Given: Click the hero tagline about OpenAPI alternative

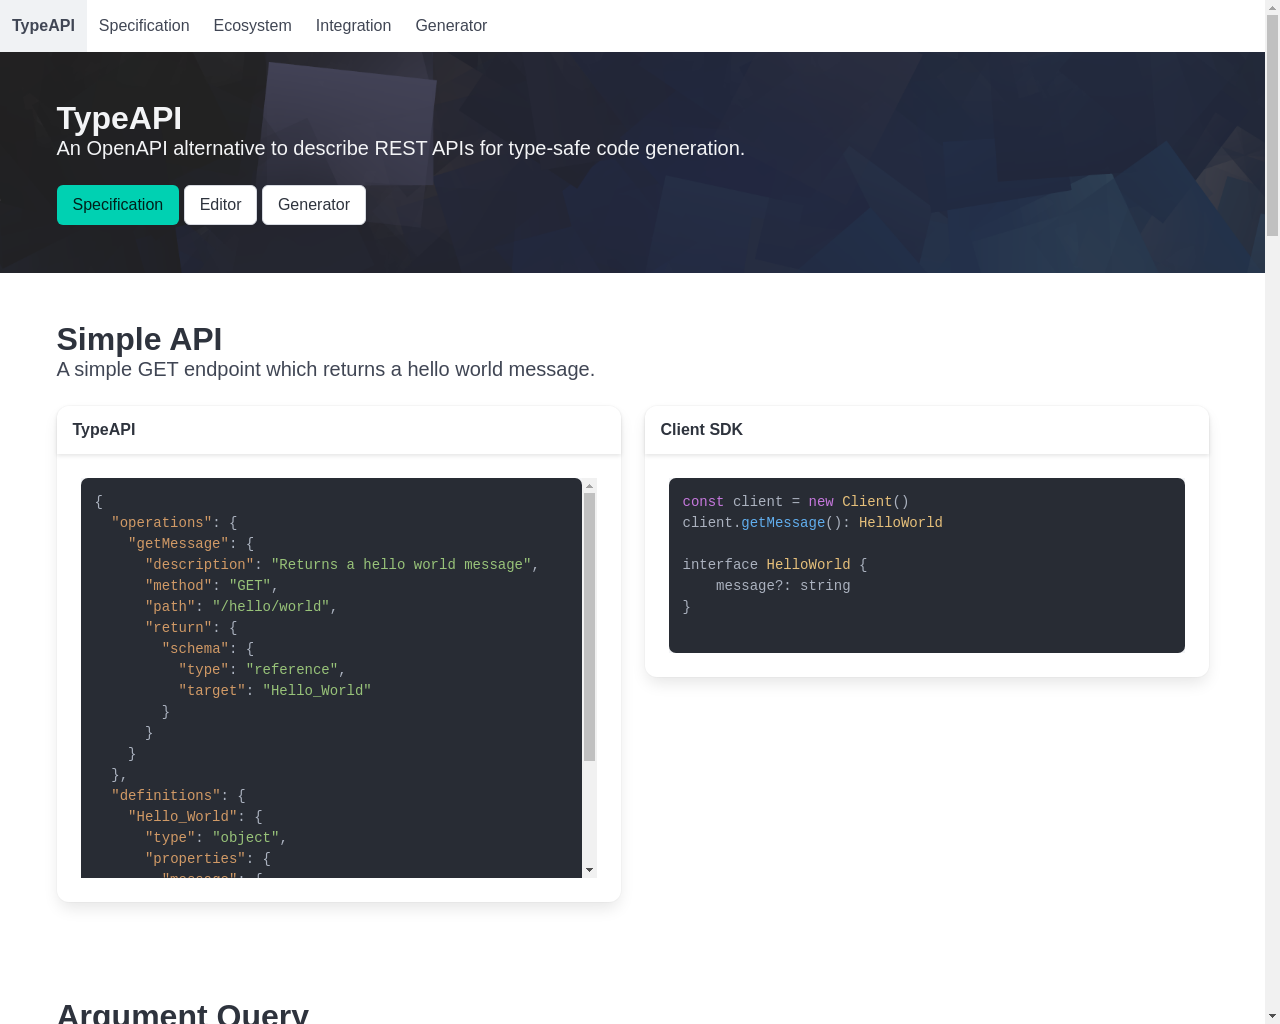Looking at the screenshot, I should [401, 148].
